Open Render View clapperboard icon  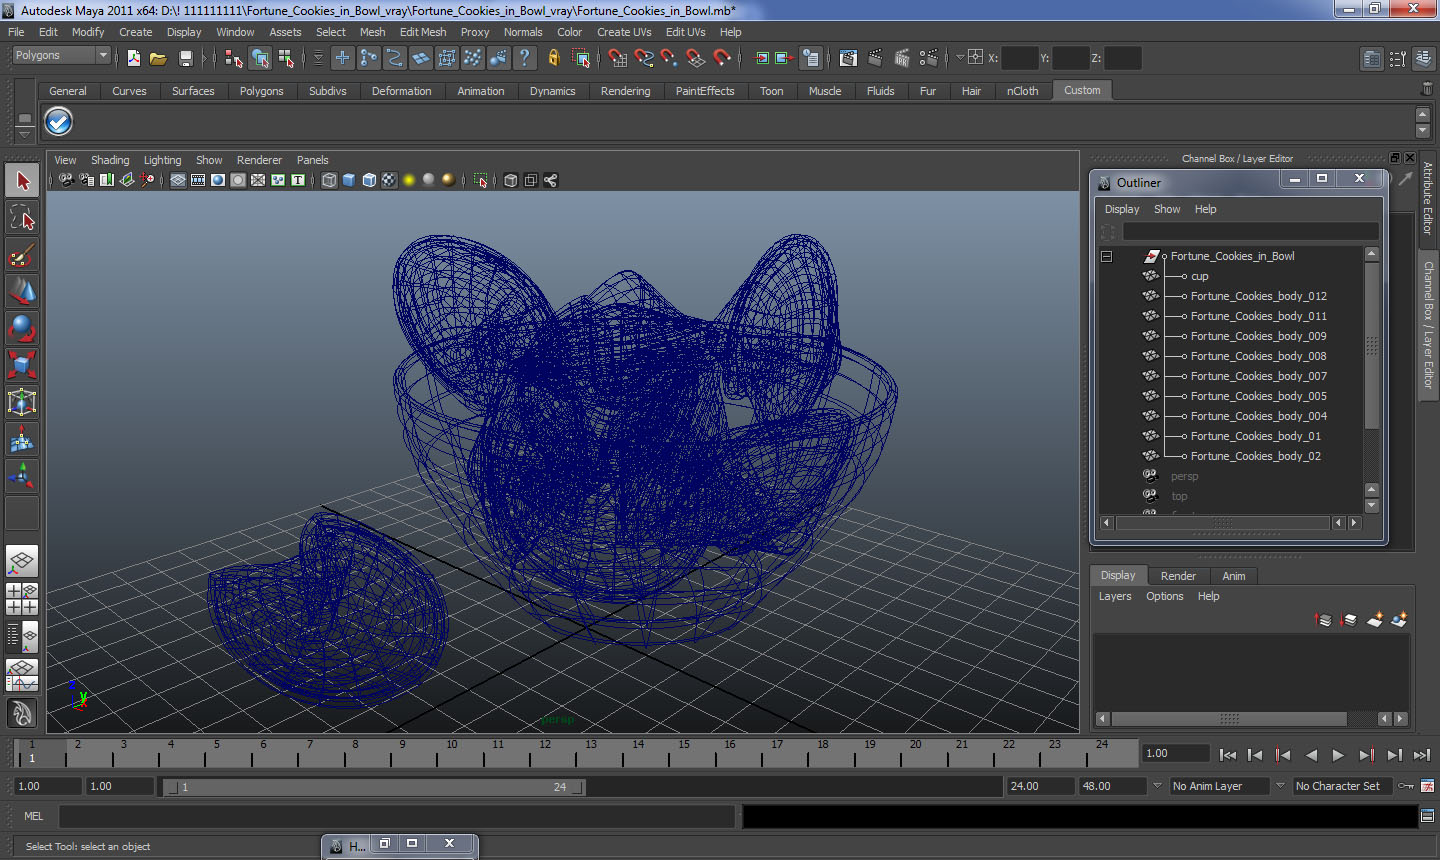pyautogui.click(x=848, y=58)
